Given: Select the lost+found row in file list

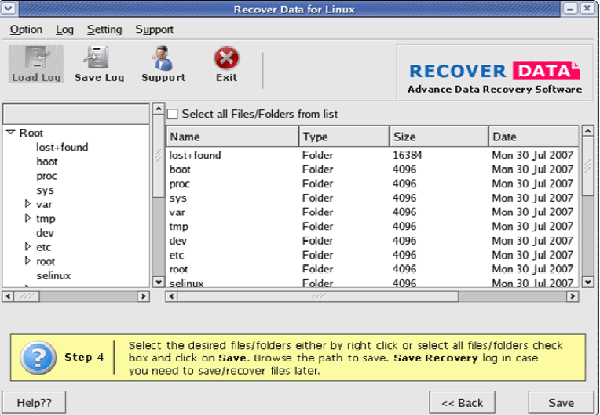Looking at the screenshot, I should pos(372,155).
